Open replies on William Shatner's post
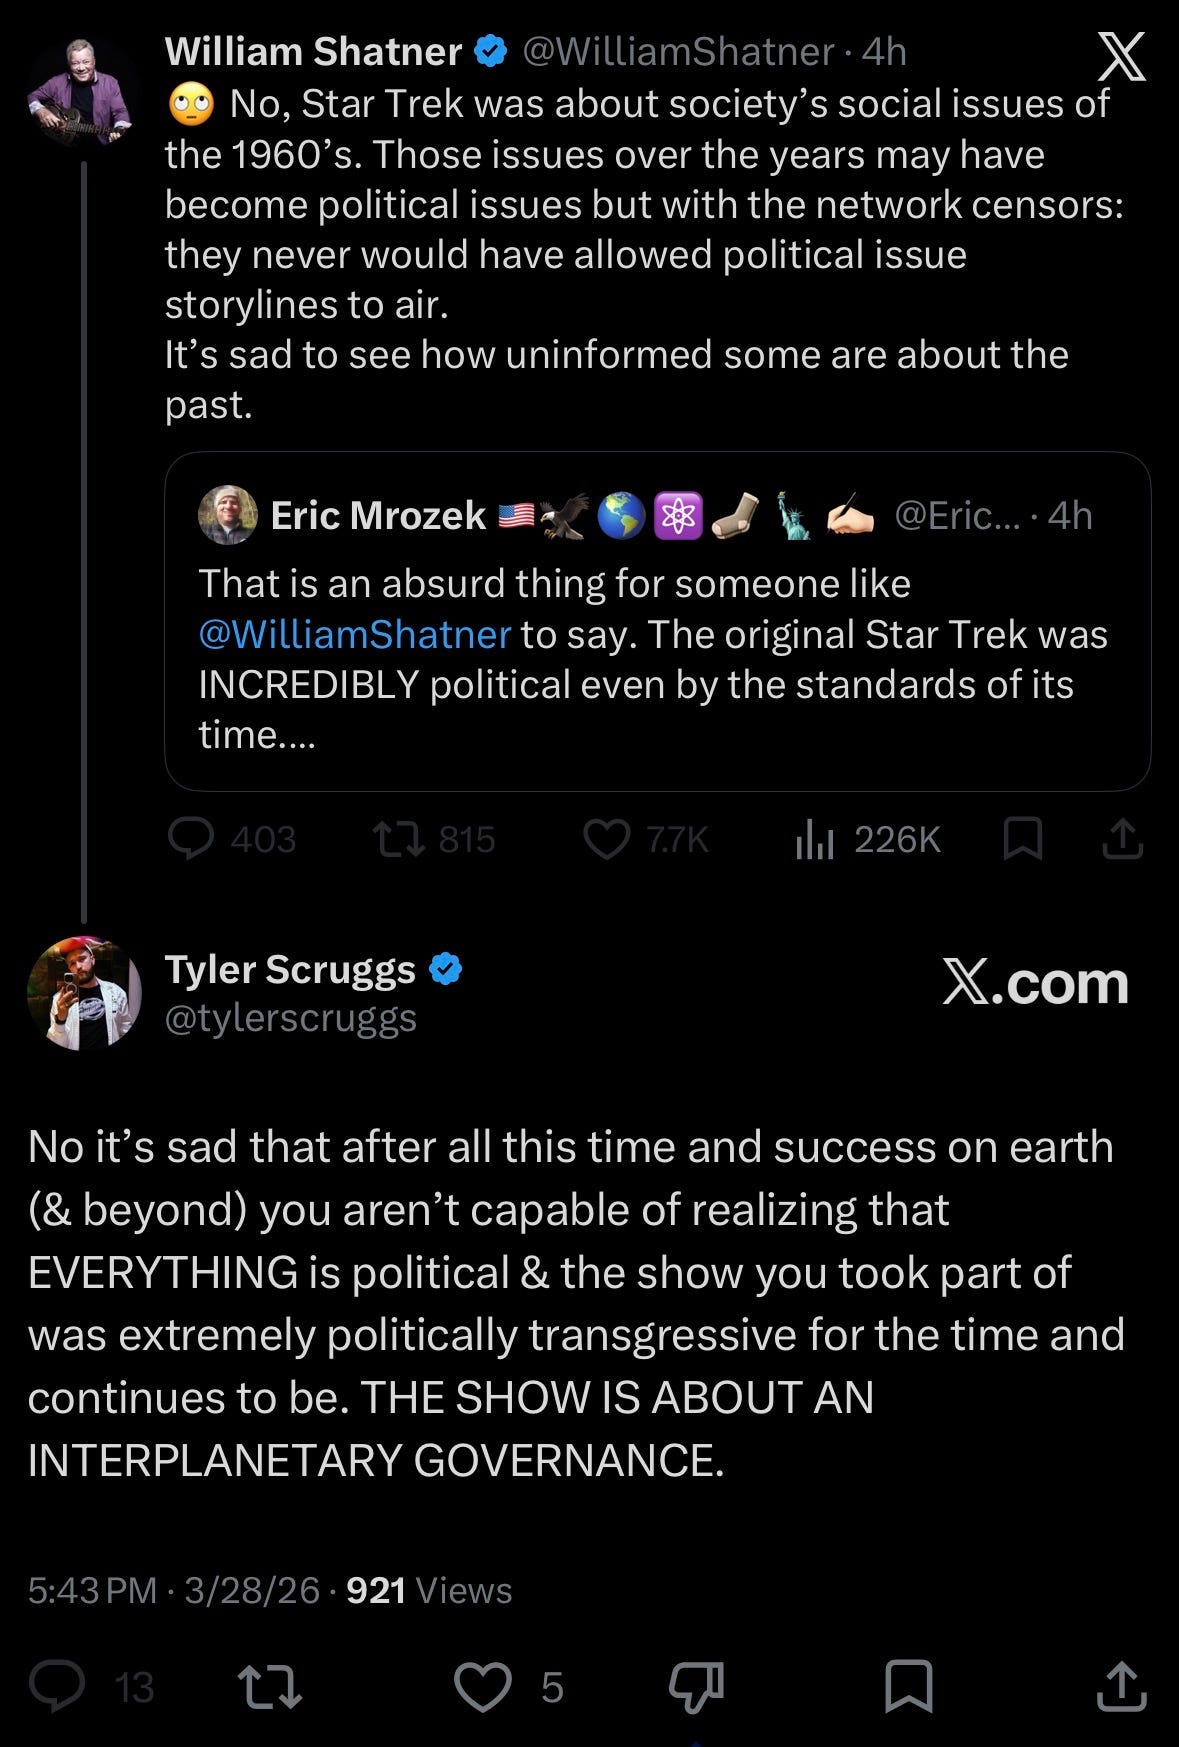 click(x=191, y=839)
